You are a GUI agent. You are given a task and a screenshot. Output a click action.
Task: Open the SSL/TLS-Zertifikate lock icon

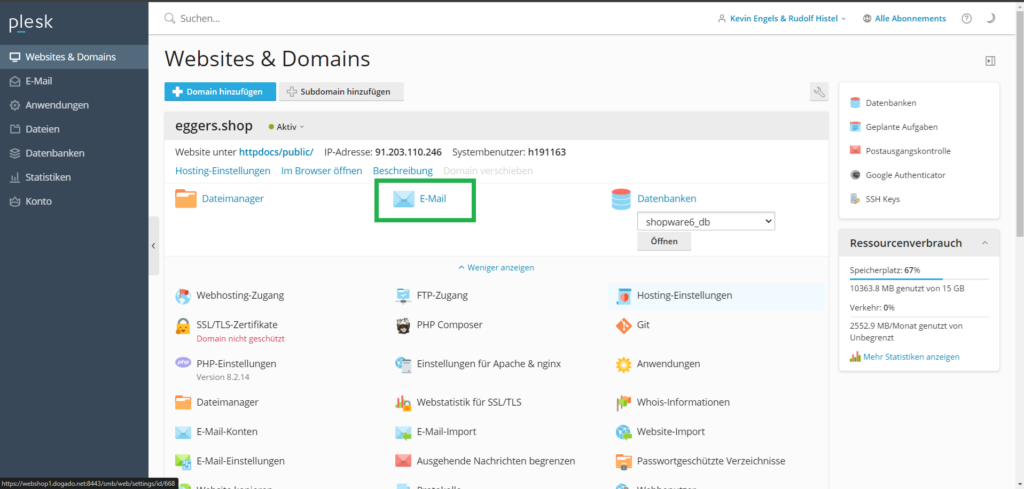(x=183, y=326)
